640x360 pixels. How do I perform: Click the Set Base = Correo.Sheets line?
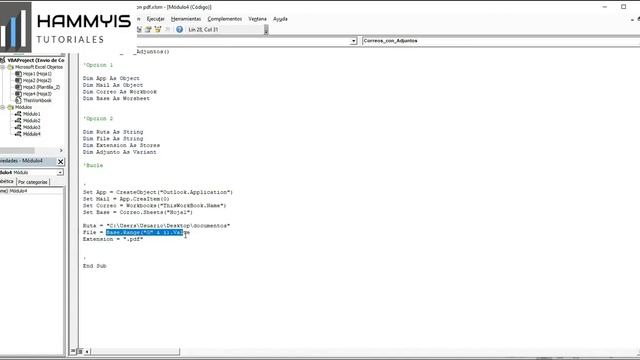pos(138,212)
